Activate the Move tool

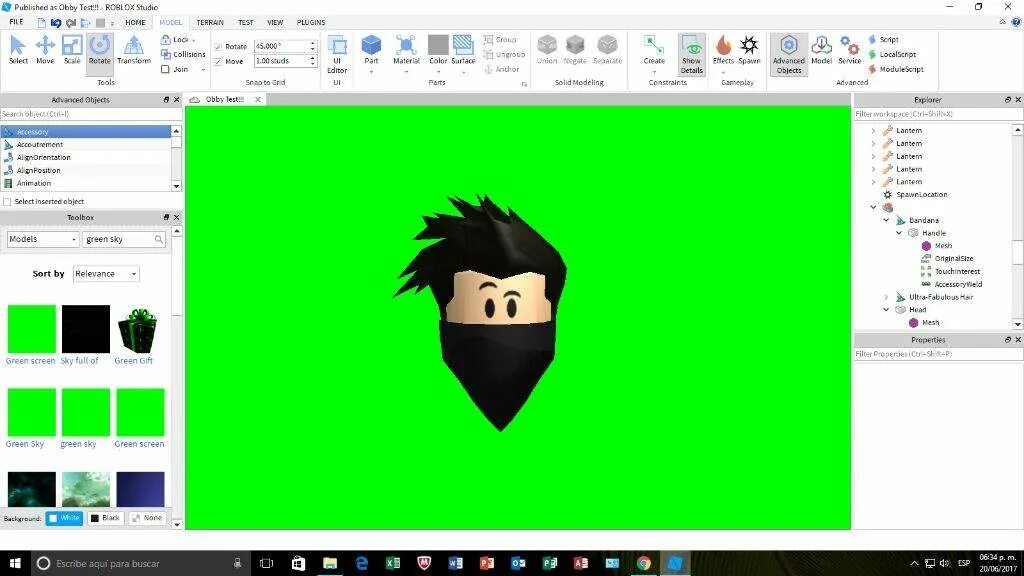(x=45, y=50)
